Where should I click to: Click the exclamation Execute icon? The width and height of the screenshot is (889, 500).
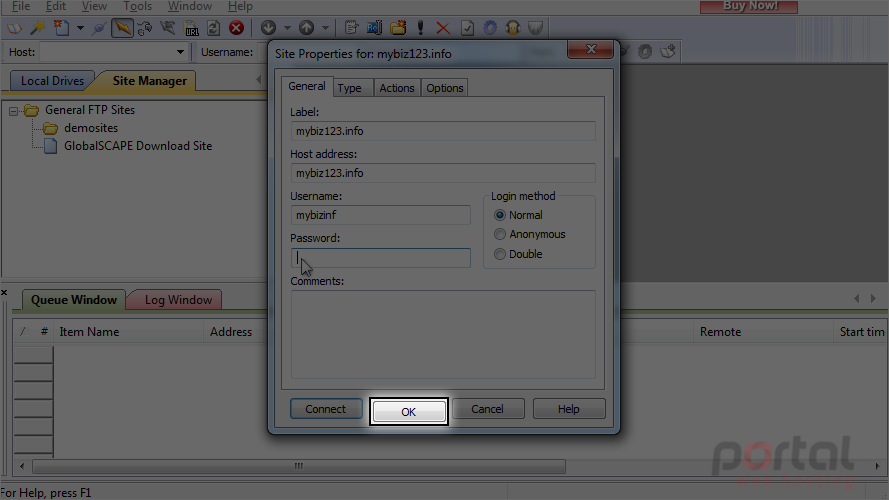point(420,27)
